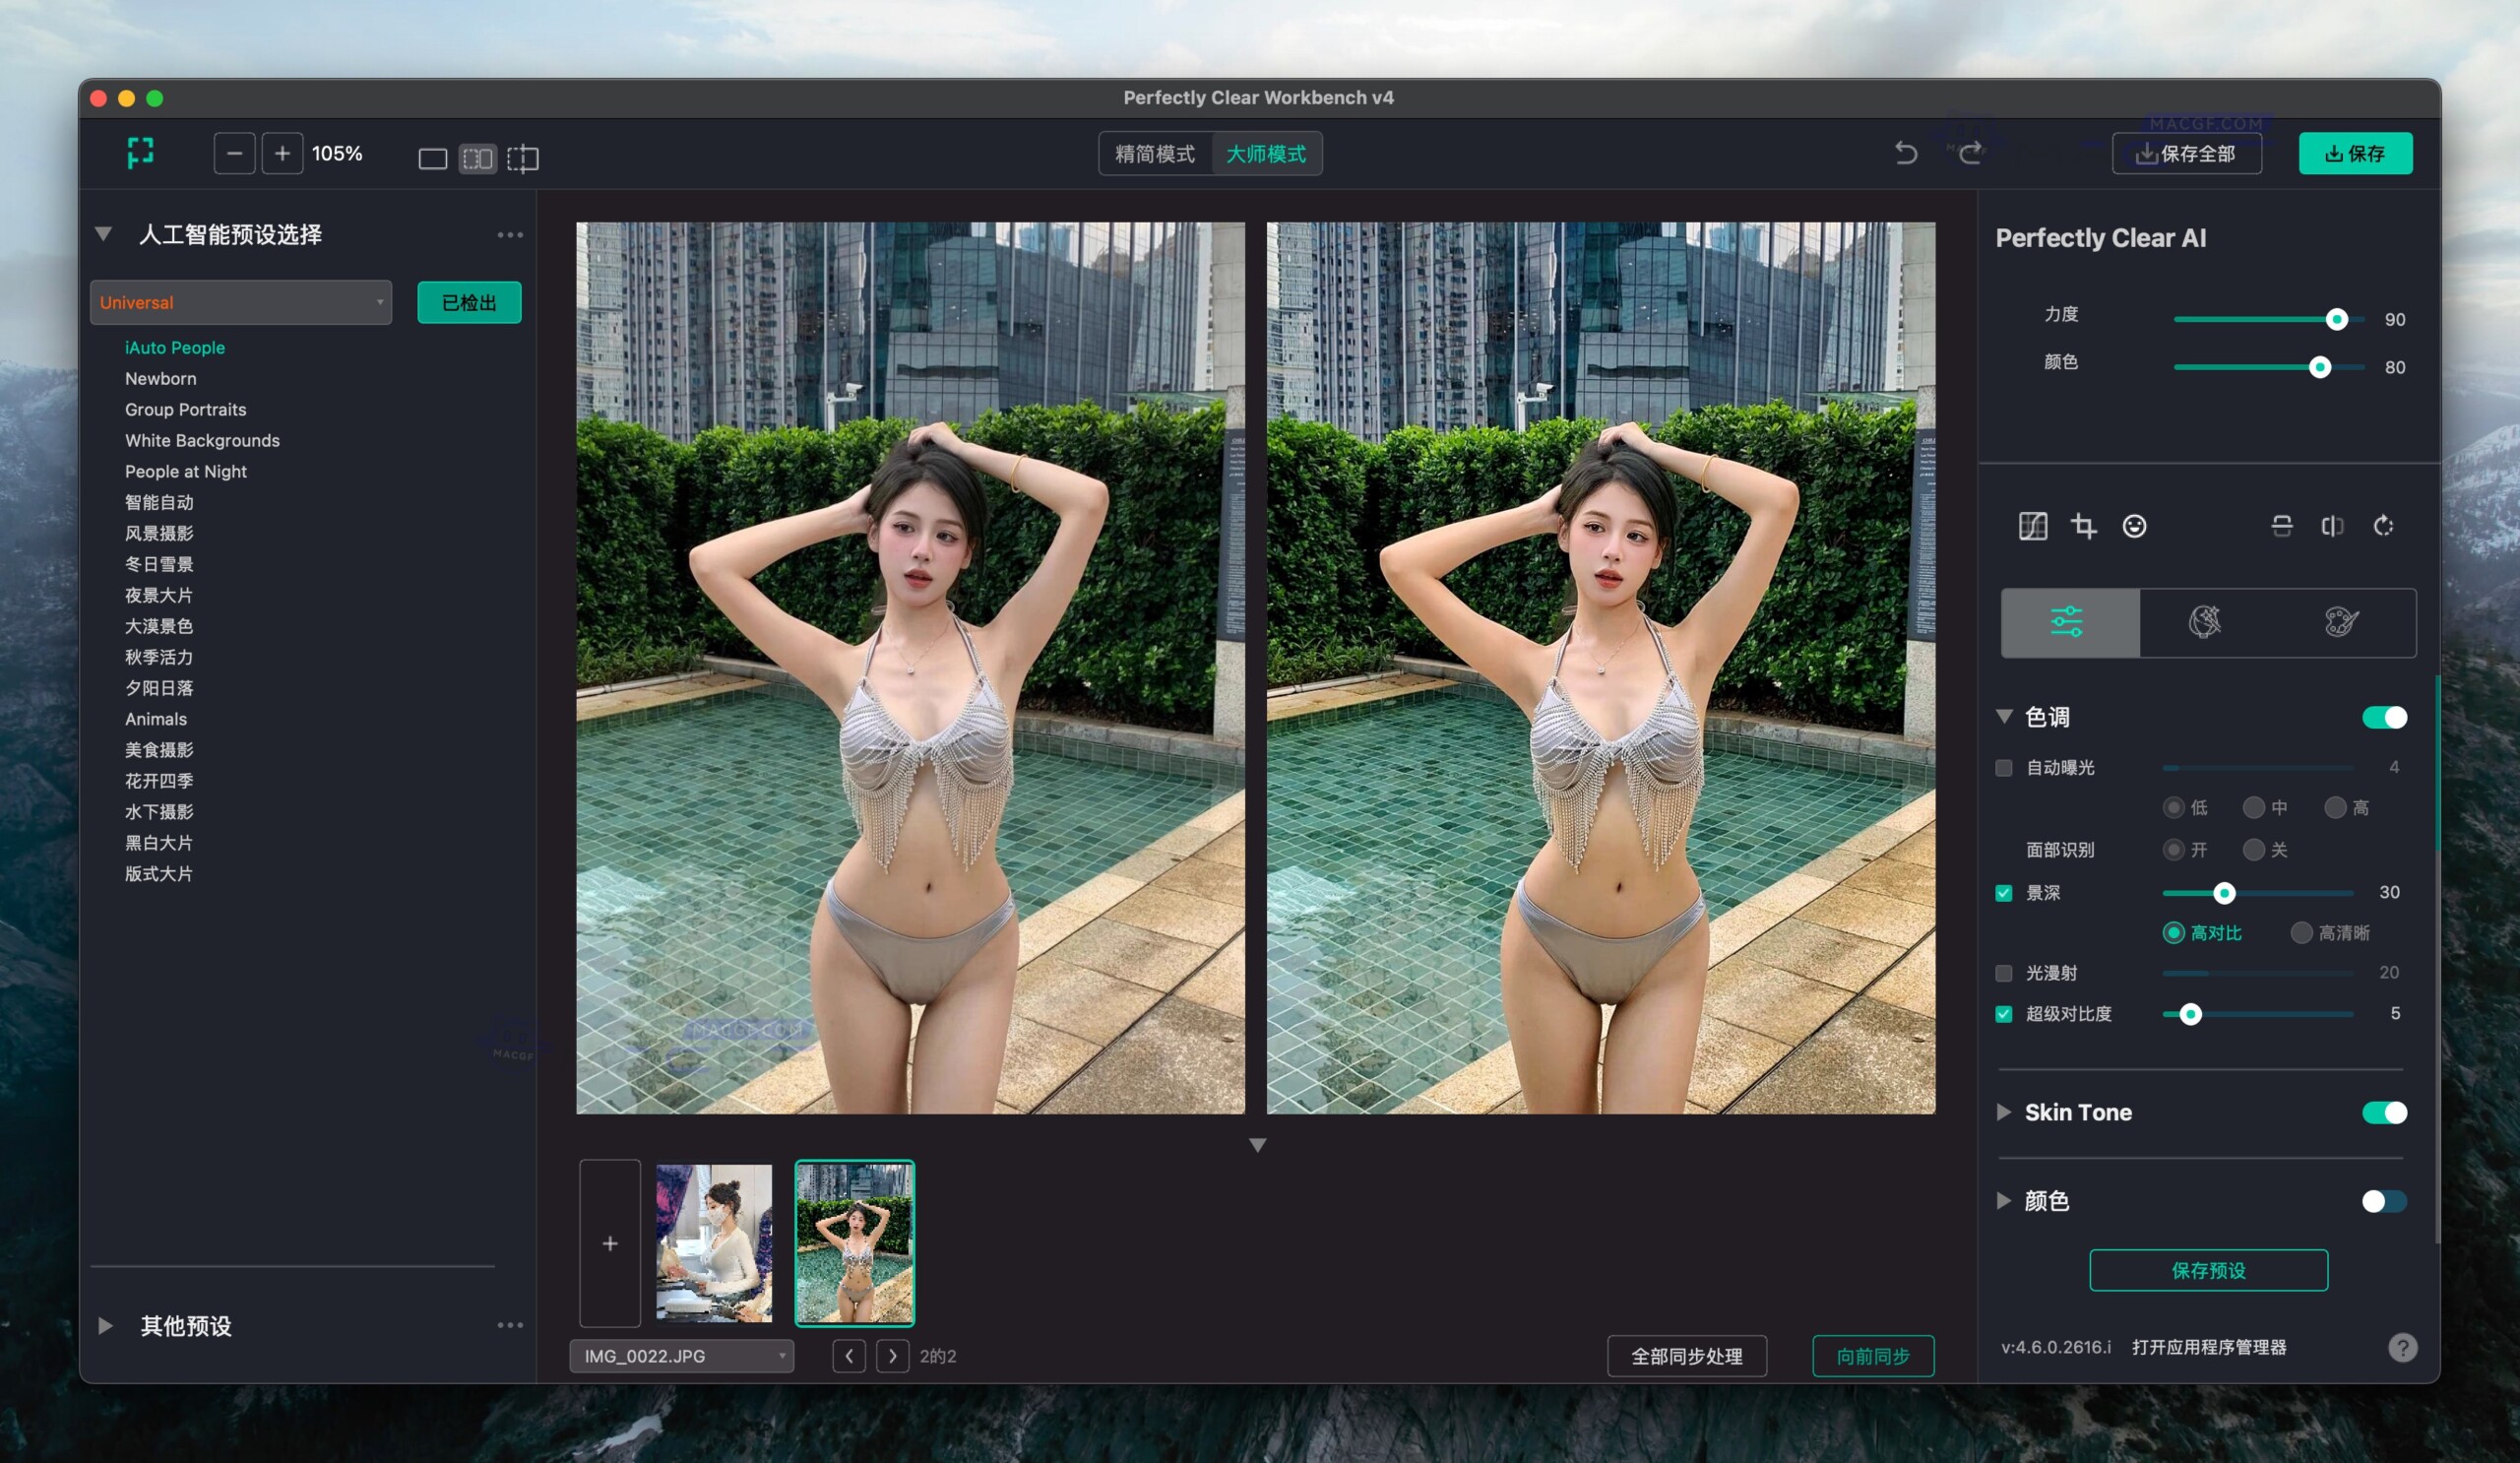Enable the 自动曝光 checkbox

(x=2004, y=768)
